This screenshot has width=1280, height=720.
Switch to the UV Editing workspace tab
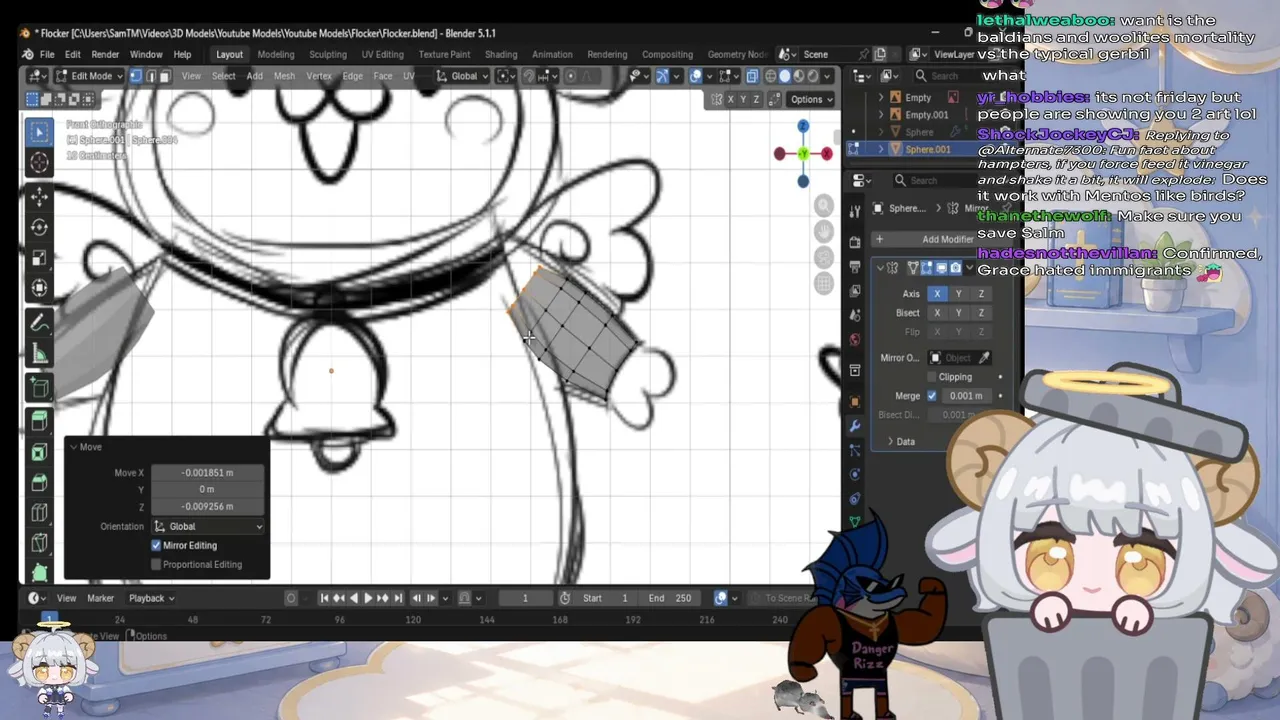(x=383, y=54)
